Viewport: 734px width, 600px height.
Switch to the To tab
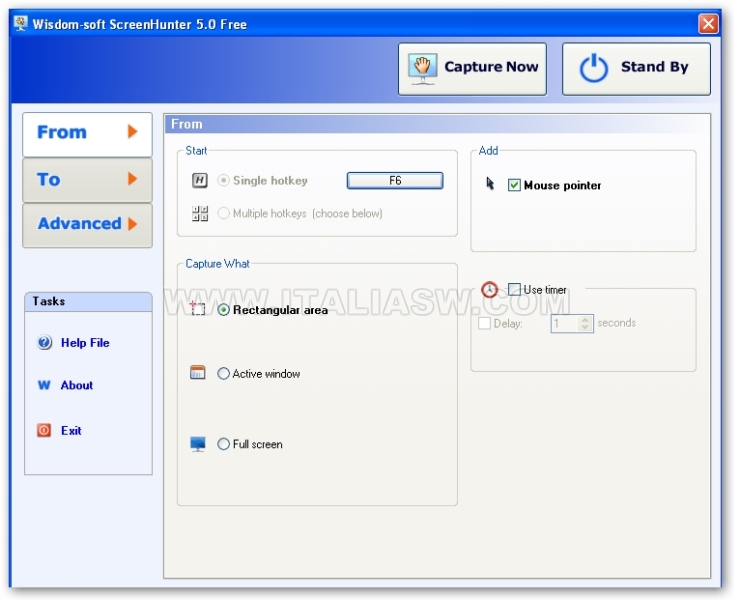(88, 180)
